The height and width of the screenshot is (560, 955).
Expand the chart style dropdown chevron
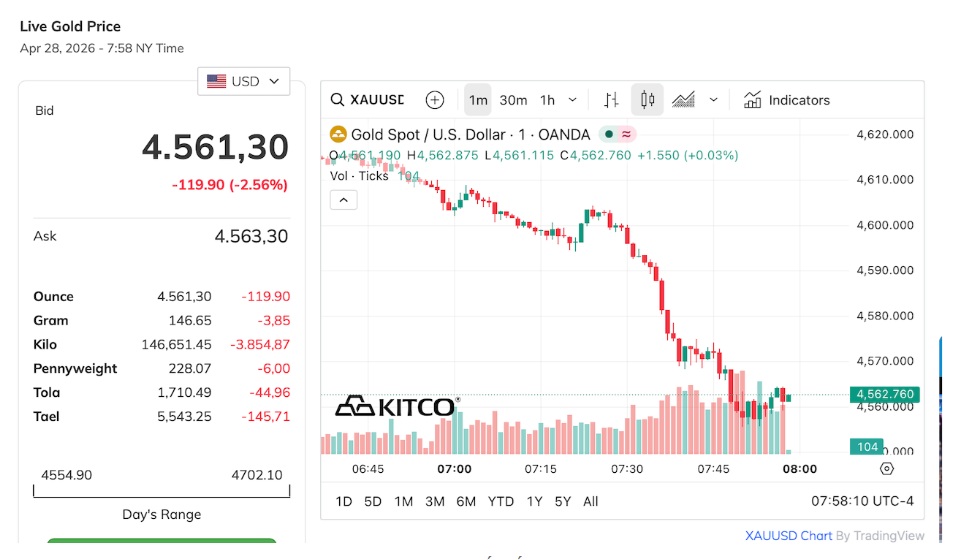(713, 100)
